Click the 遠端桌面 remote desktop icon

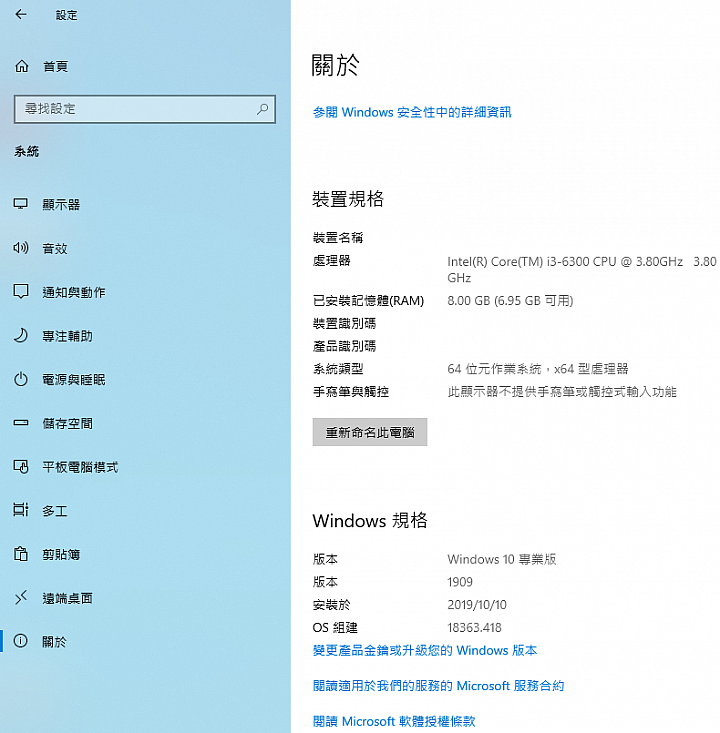(x=21, y=598)
